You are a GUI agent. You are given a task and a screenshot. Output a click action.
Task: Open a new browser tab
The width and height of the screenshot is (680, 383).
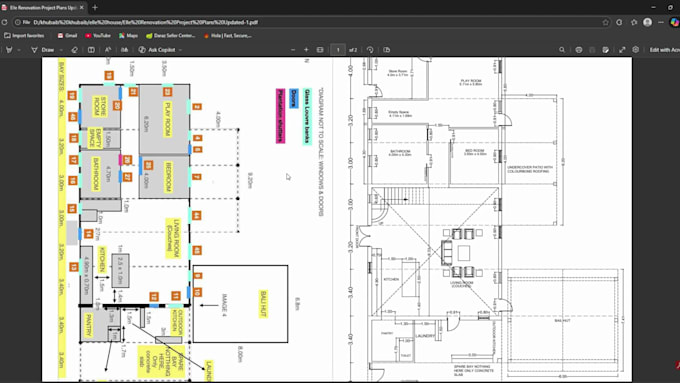pos(95,7)
